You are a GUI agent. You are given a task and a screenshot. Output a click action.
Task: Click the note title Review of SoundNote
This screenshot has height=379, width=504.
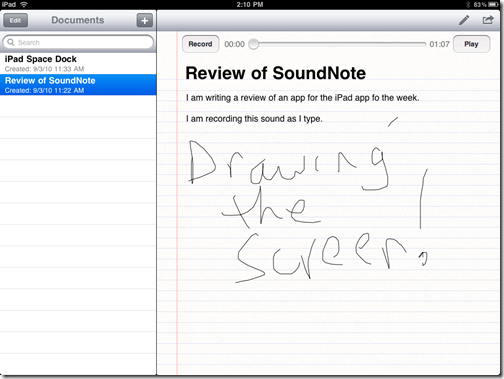click(x=276, y=73)
